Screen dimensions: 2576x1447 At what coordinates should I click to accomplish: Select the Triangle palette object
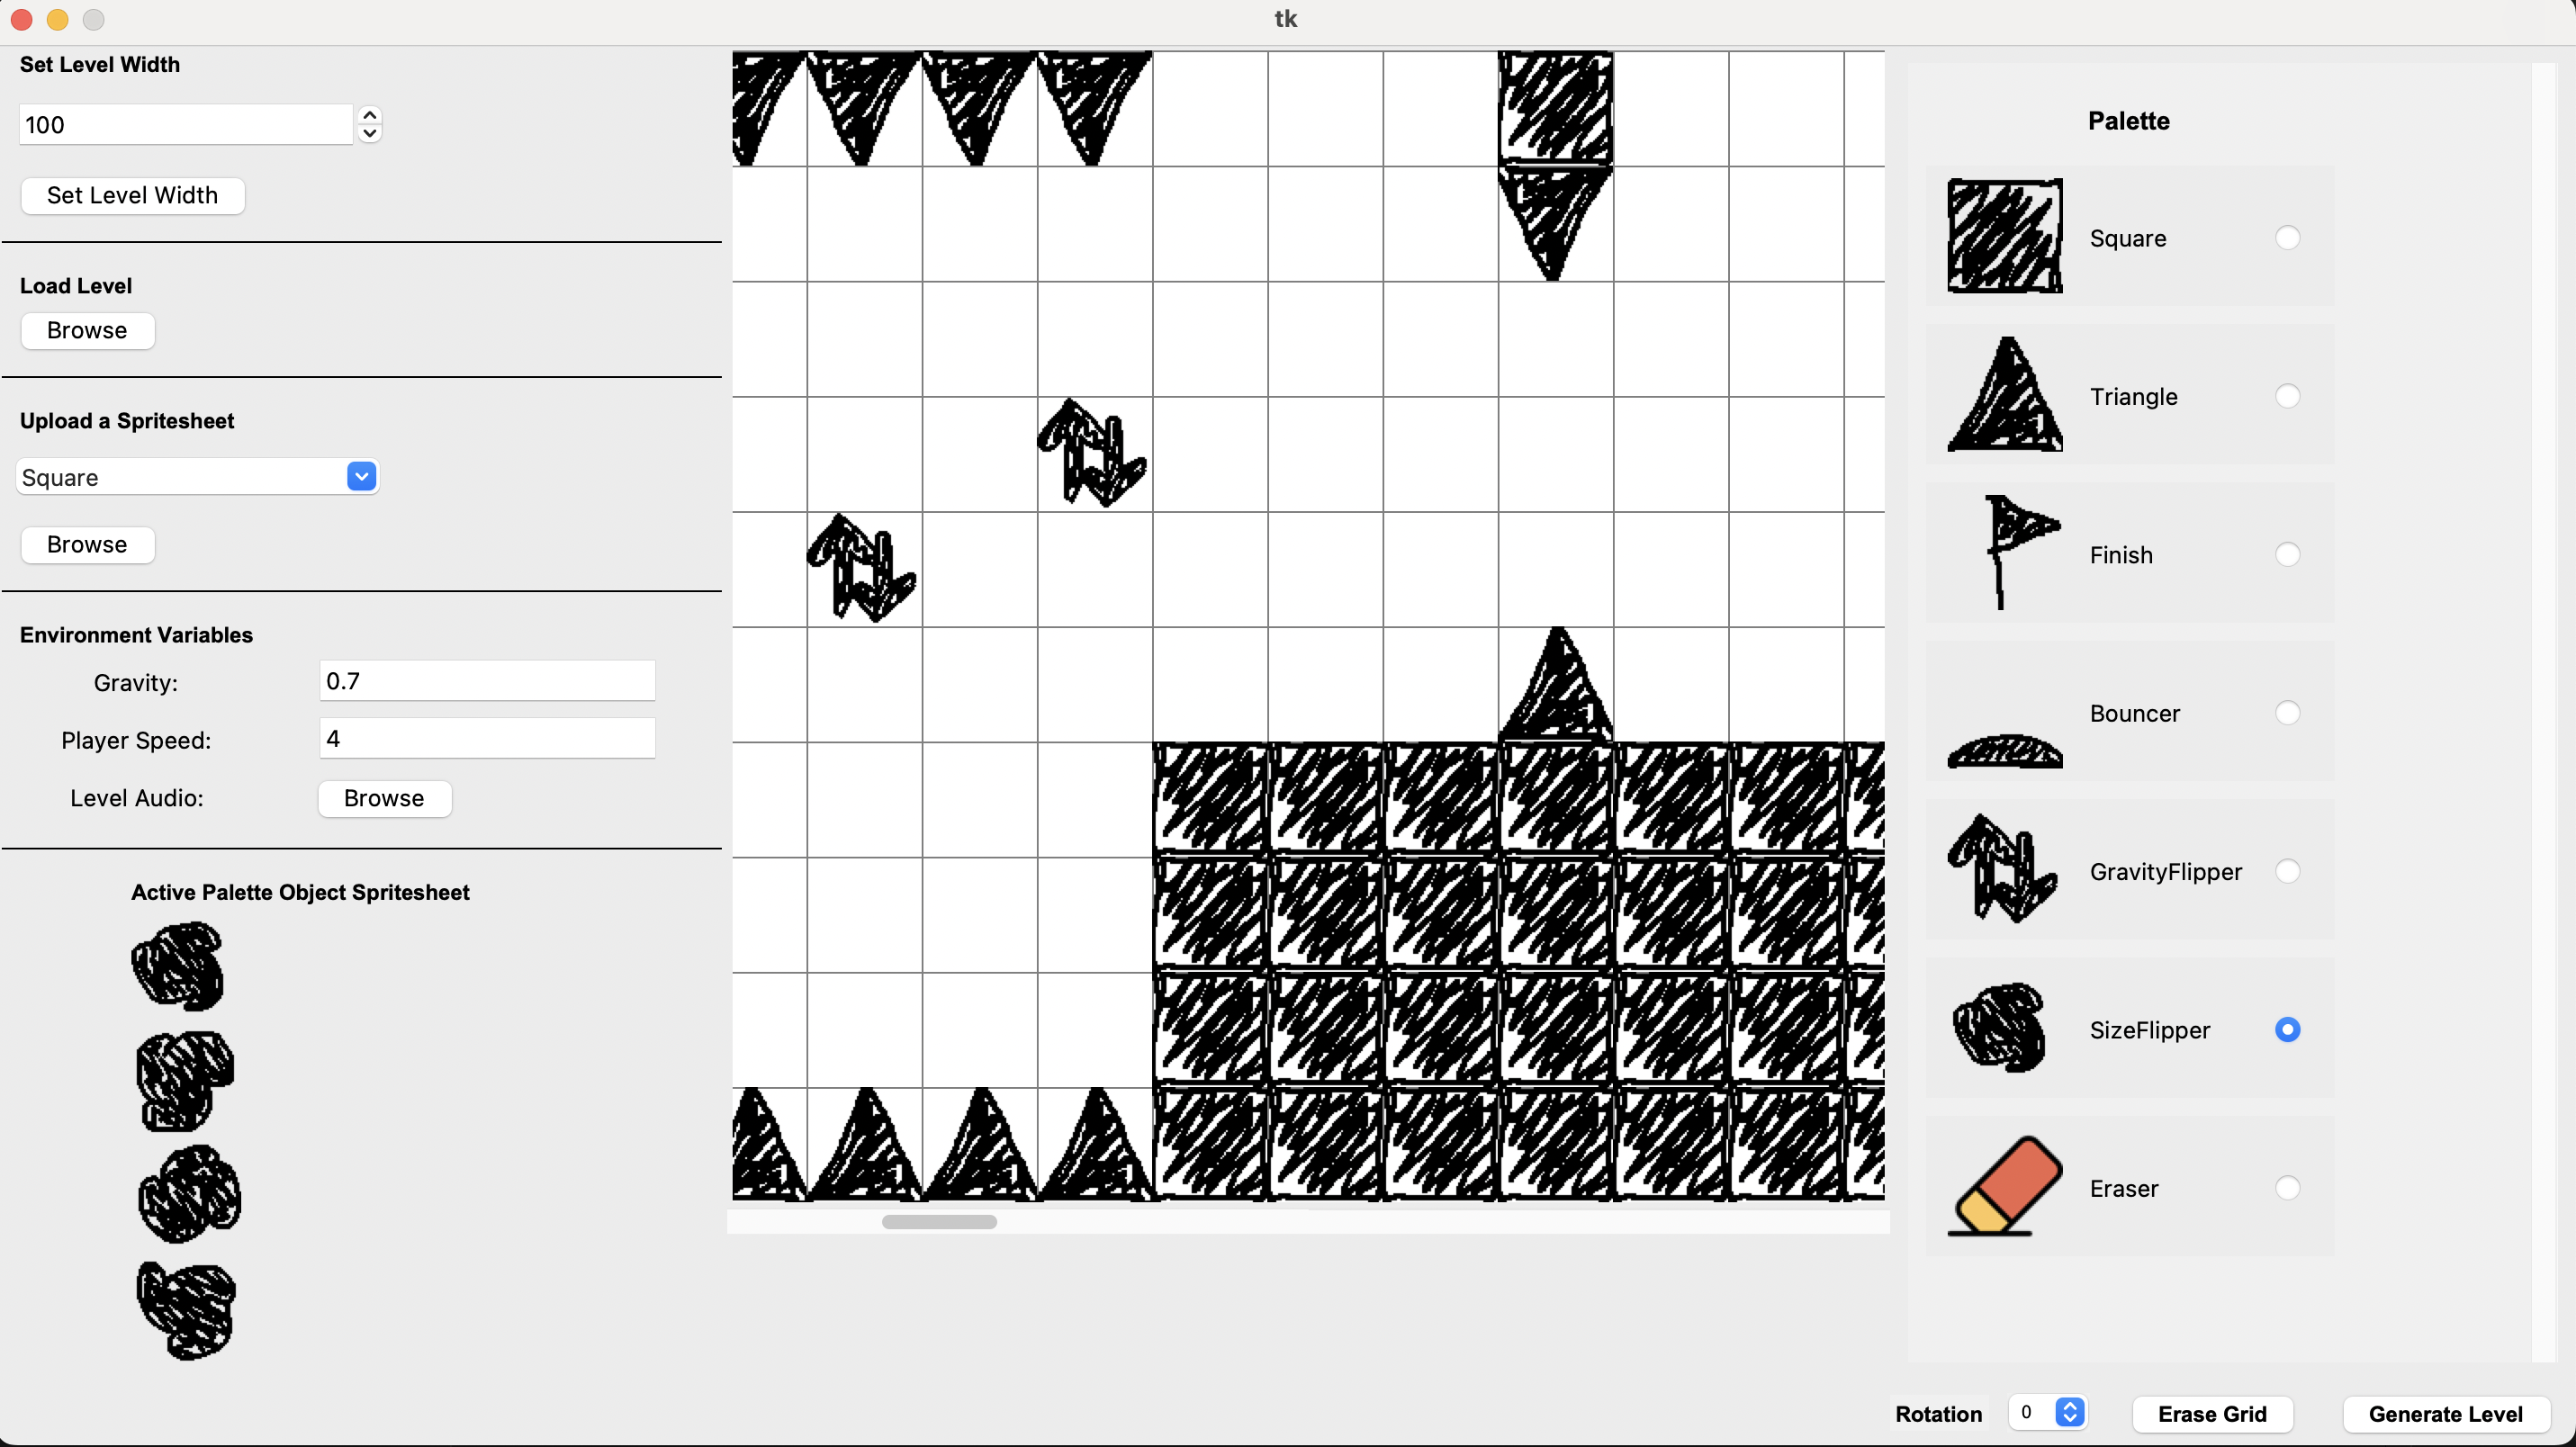tap(2286, 394)
